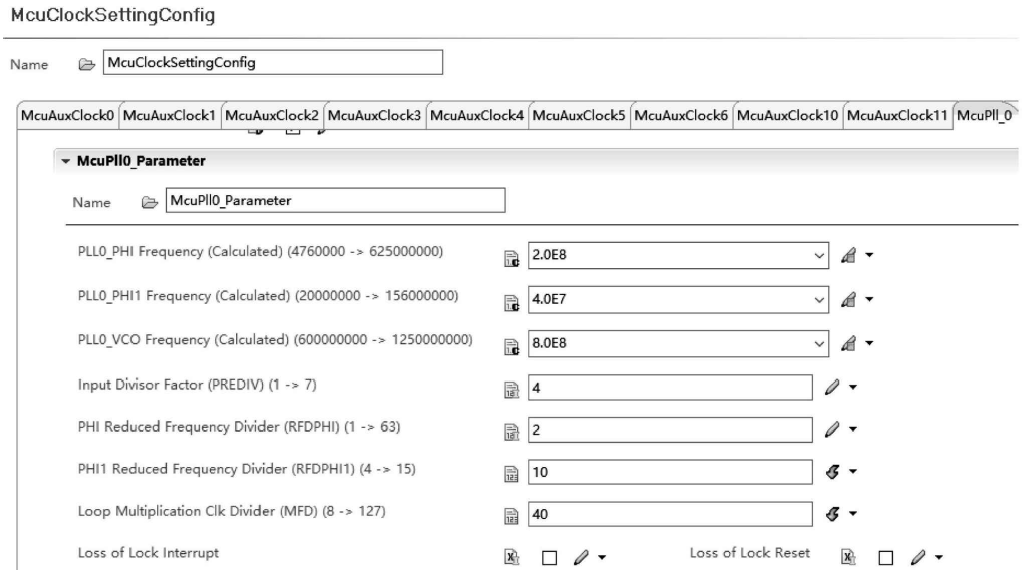Click the integer parameter icon for RFDPHI divider

[511, 432]
